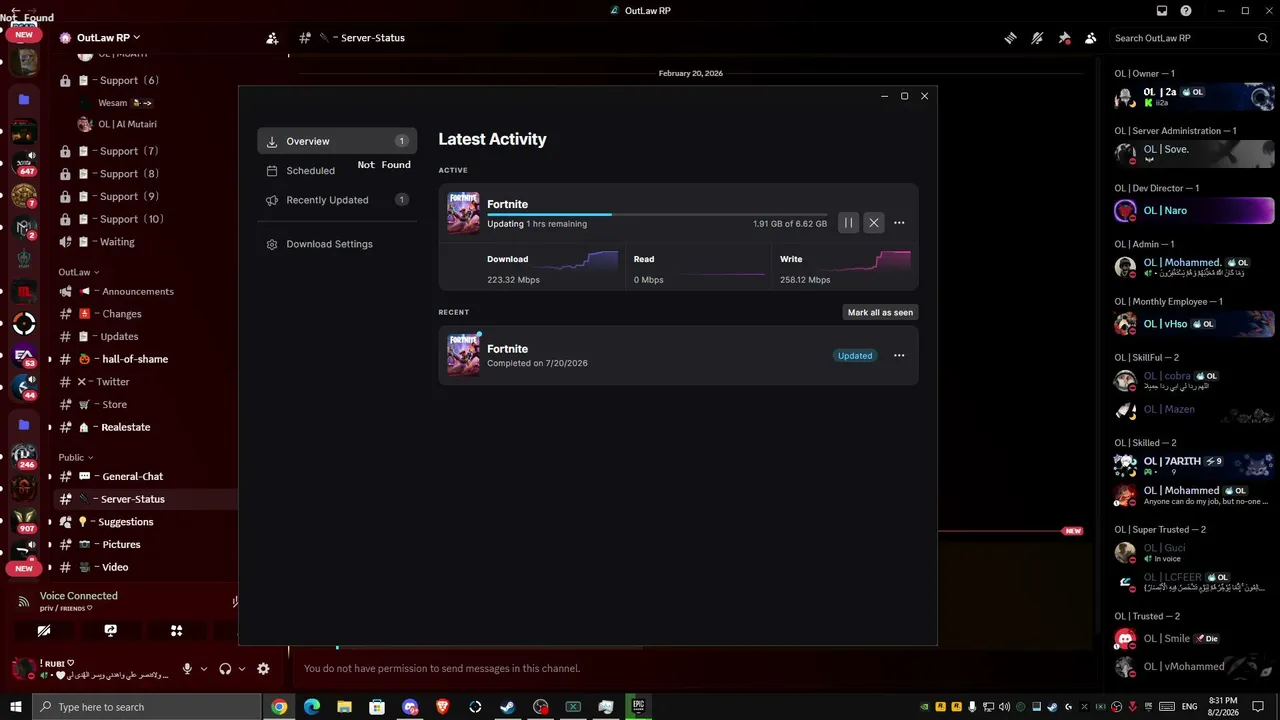Open the Threads icon in the channel header
1280x720 pixels.
1011,38
